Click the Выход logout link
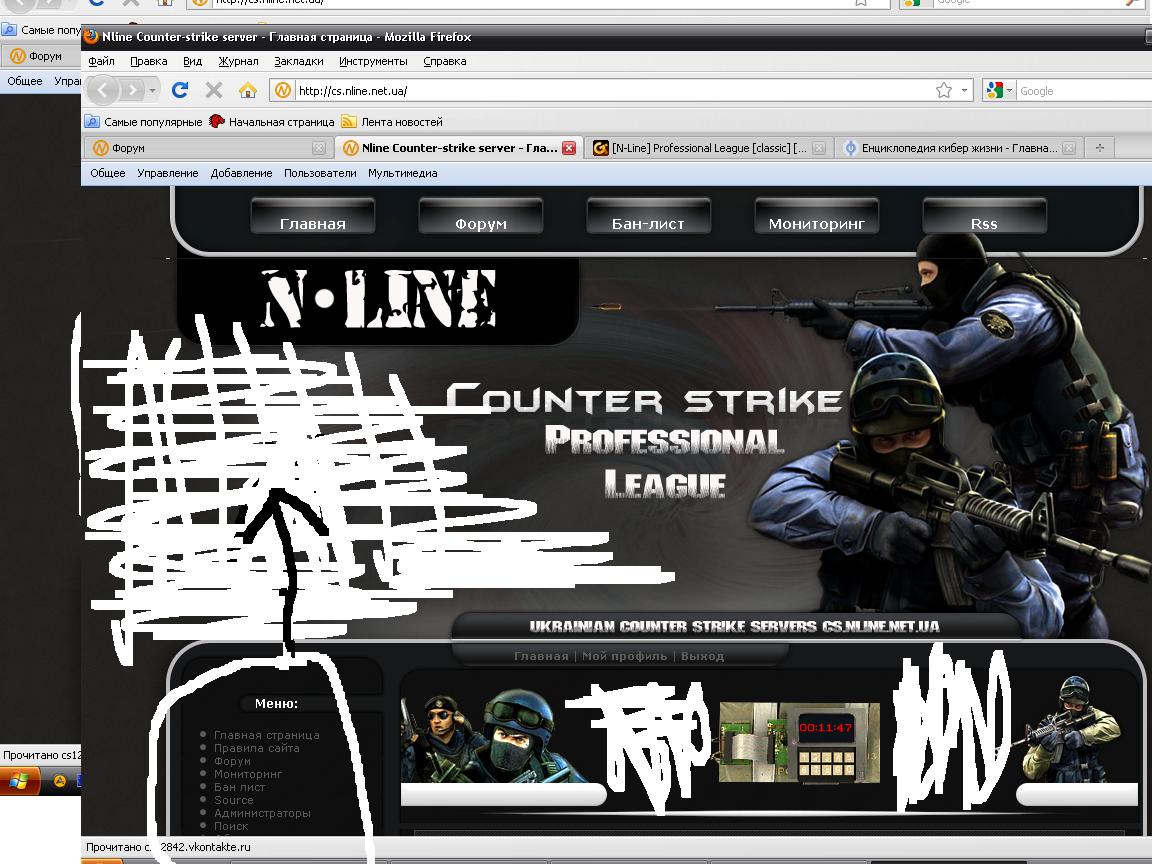1152x864 pixels. point(702,656)
